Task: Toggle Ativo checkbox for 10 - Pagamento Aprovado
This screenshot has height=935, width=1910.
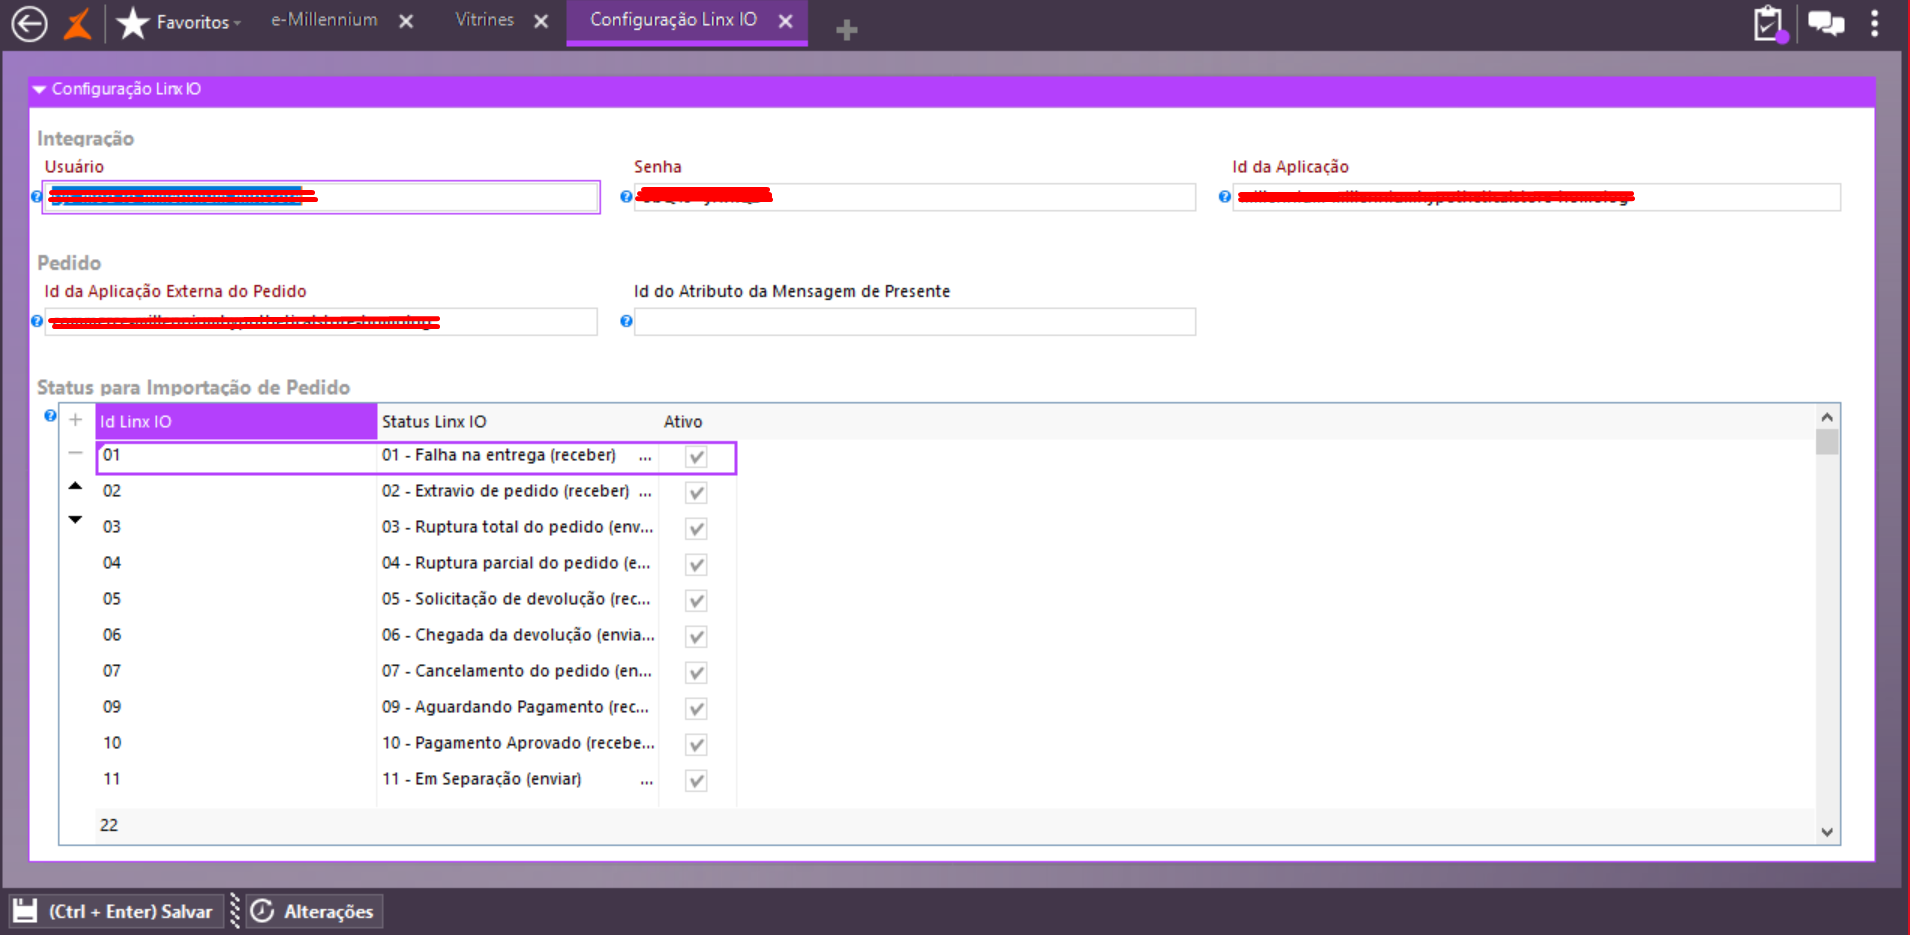Action: 696,745
